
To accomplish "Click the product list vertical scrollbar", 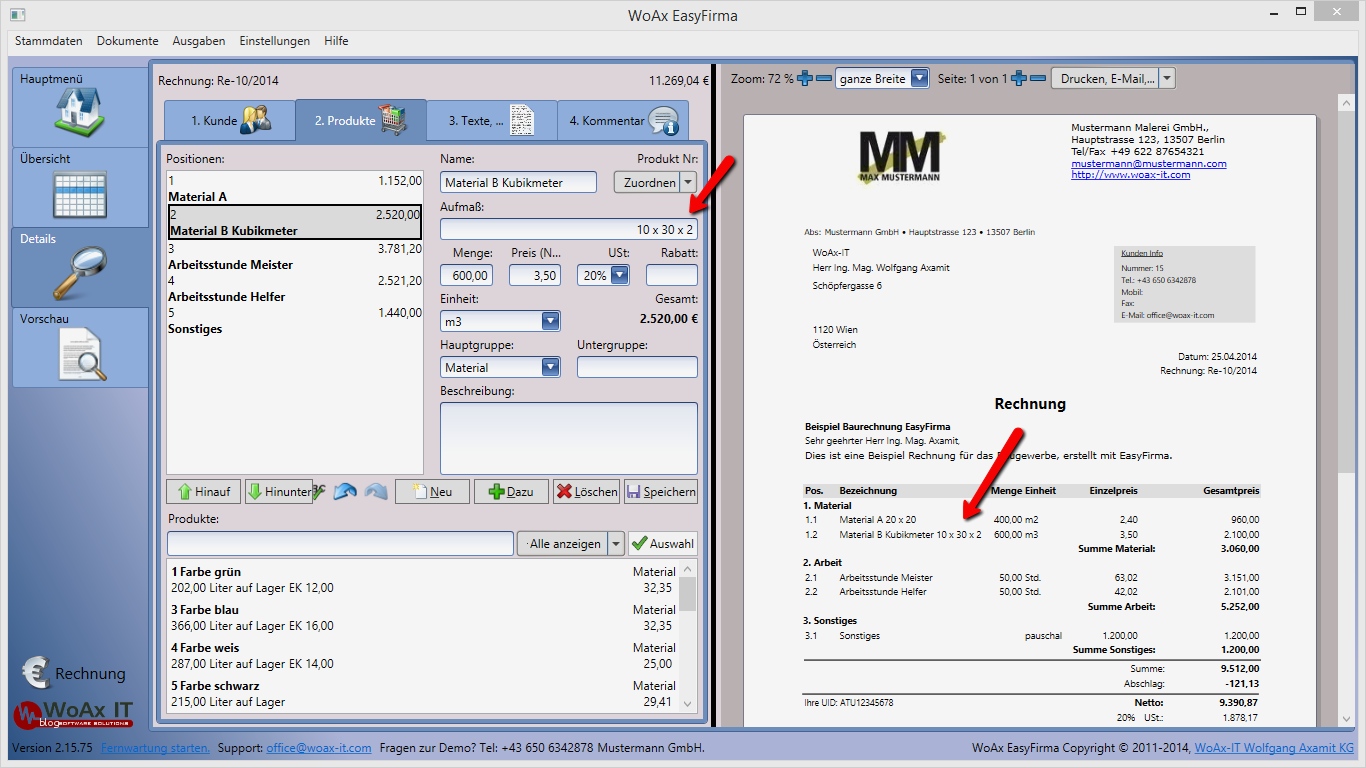I will pyautogui.click(x=687, y=637).
